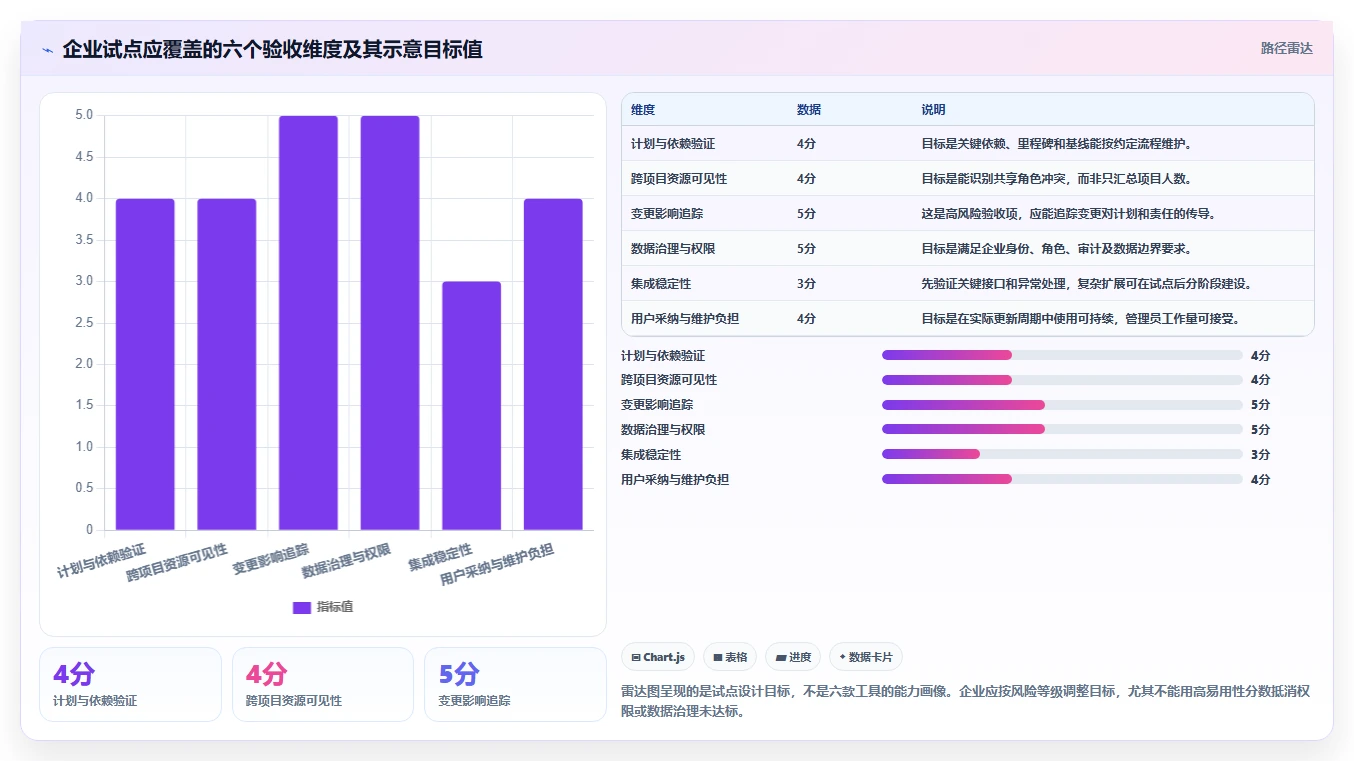Select the 变更影响追踪 table row cell
This screenshot has width=1354, height=761.
point(667,214)
